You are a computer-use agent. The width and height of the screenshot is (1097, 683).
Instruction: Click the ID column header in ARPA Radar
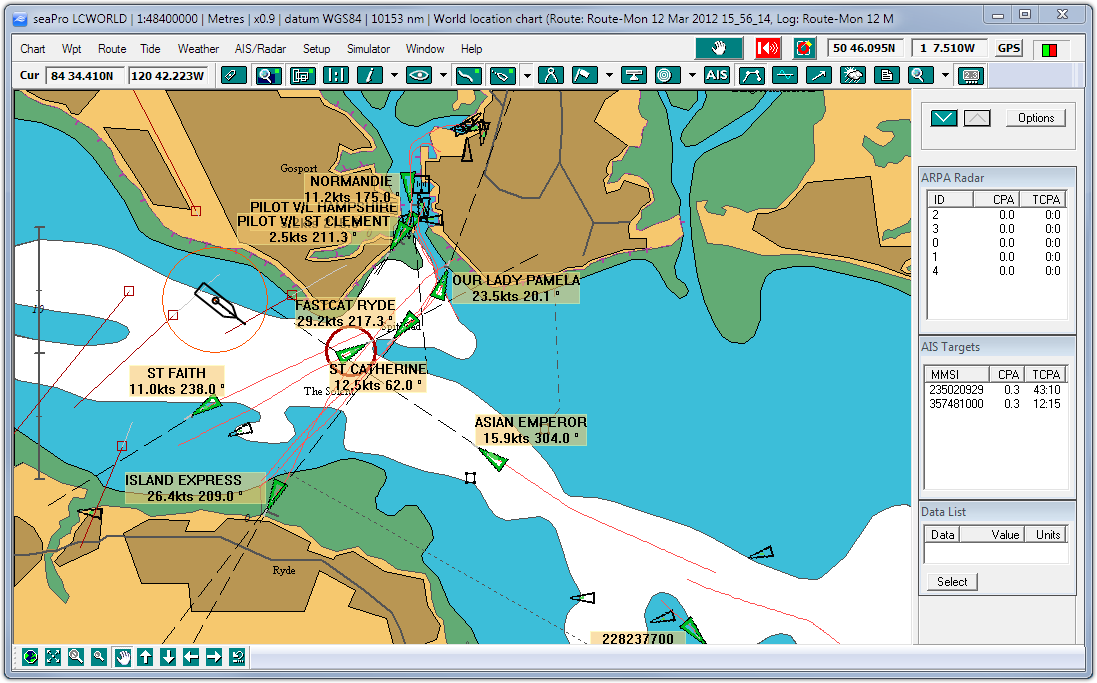click(x=950, y=199)
